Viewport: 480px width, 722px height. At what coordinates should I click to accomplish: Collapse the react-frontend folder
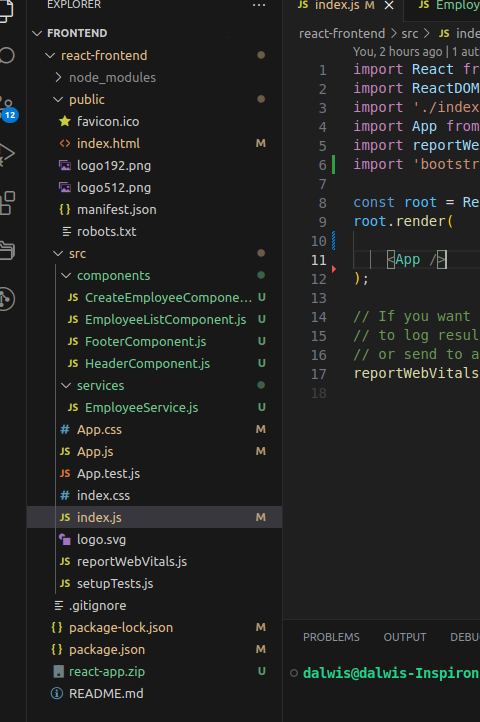(x=49, y=56)
